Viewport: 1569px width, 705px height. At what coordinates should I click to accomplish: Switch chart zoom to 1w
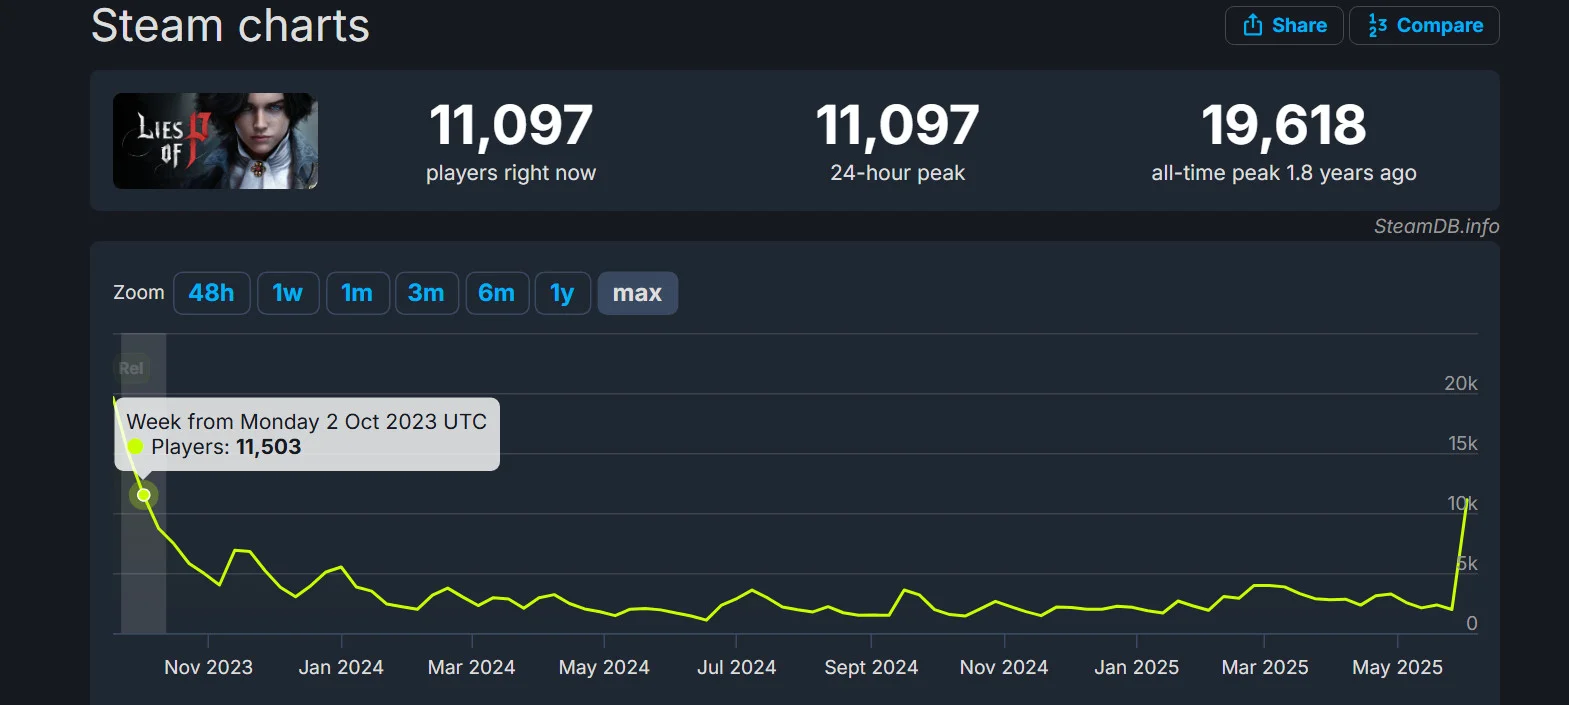click(x=288, y=293)
